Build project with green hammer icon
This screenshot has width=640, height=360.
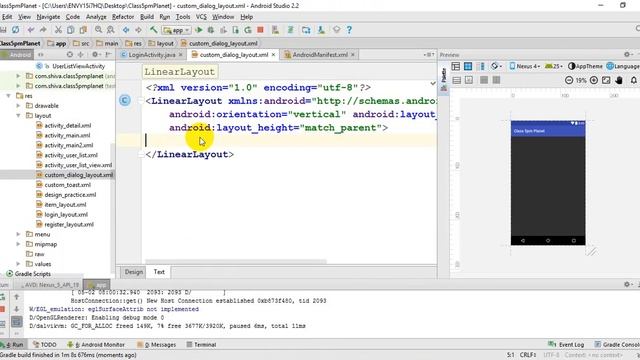[153, 30]
